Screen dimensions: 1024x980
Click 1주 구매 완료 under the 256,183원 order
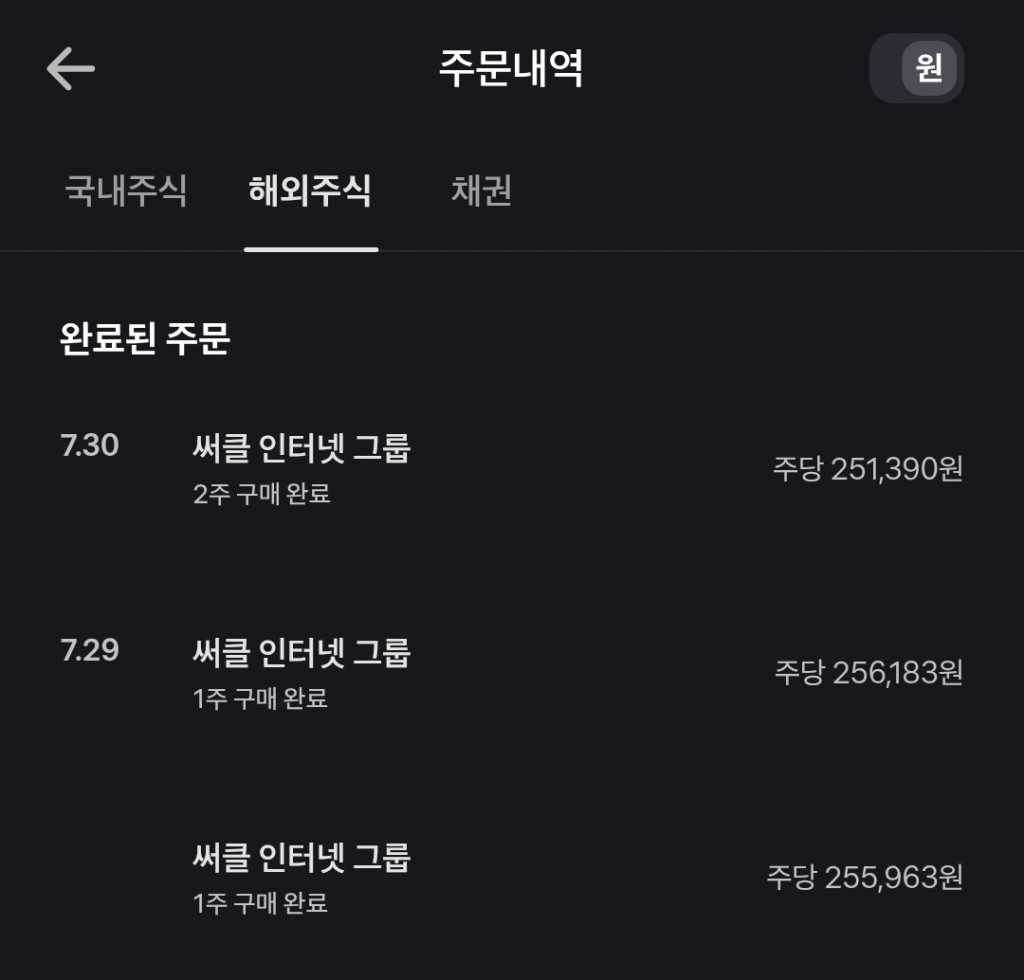pos(260,698)
